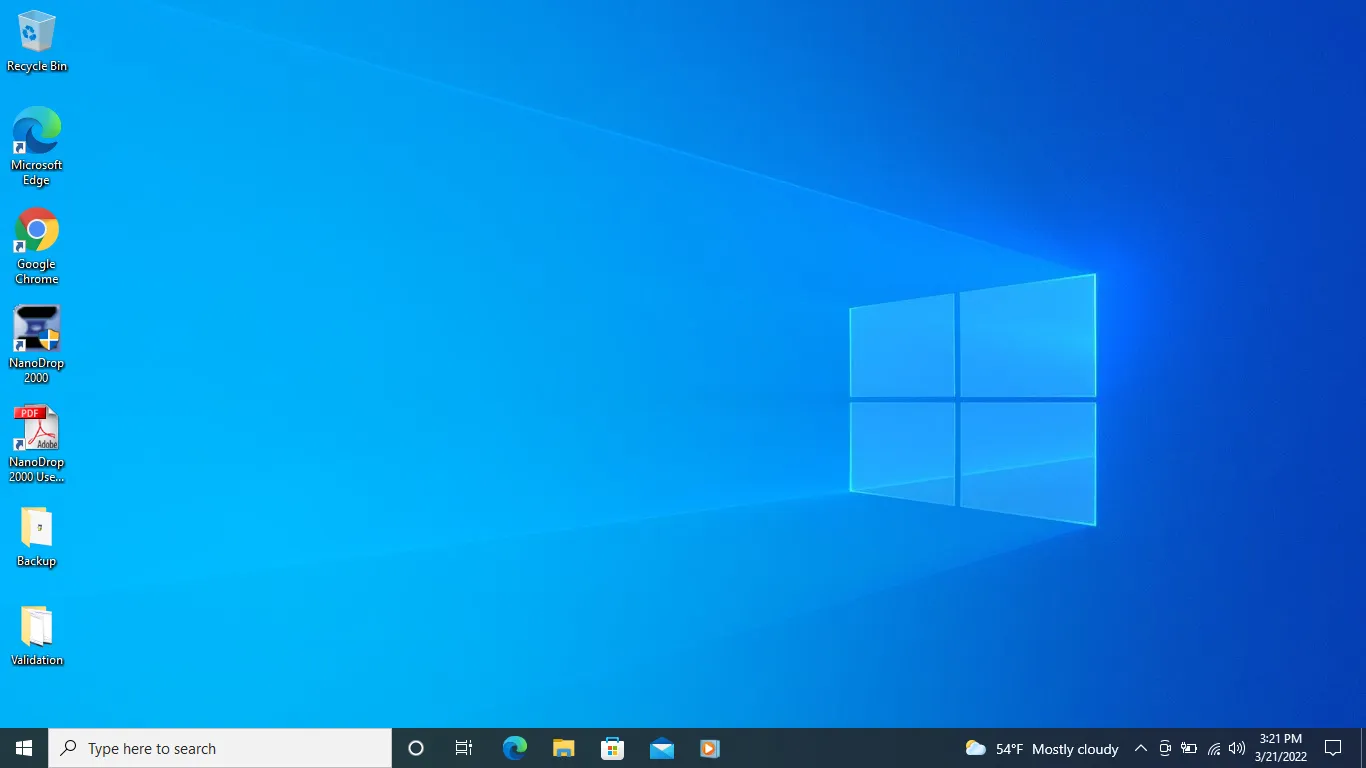Open File Explorer from the taskbar

(563, 748)
